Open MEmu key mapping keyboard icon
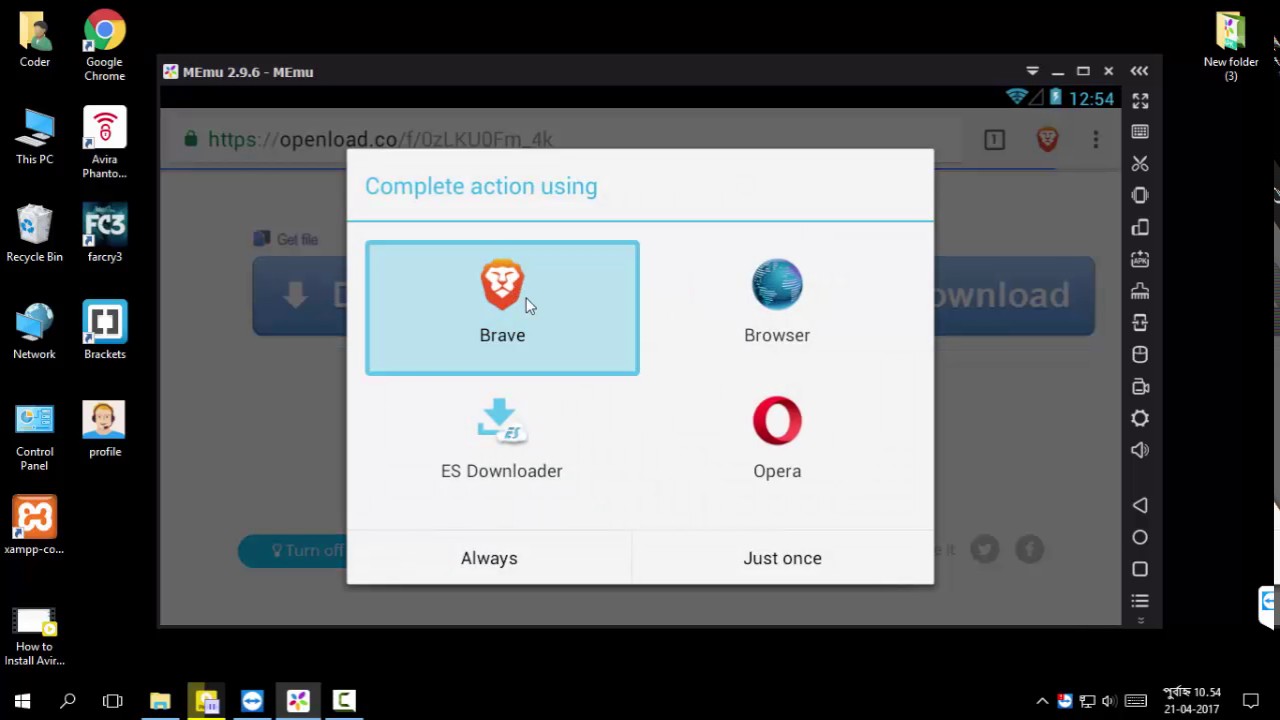1280x720 pixels. click(1140, 132)
